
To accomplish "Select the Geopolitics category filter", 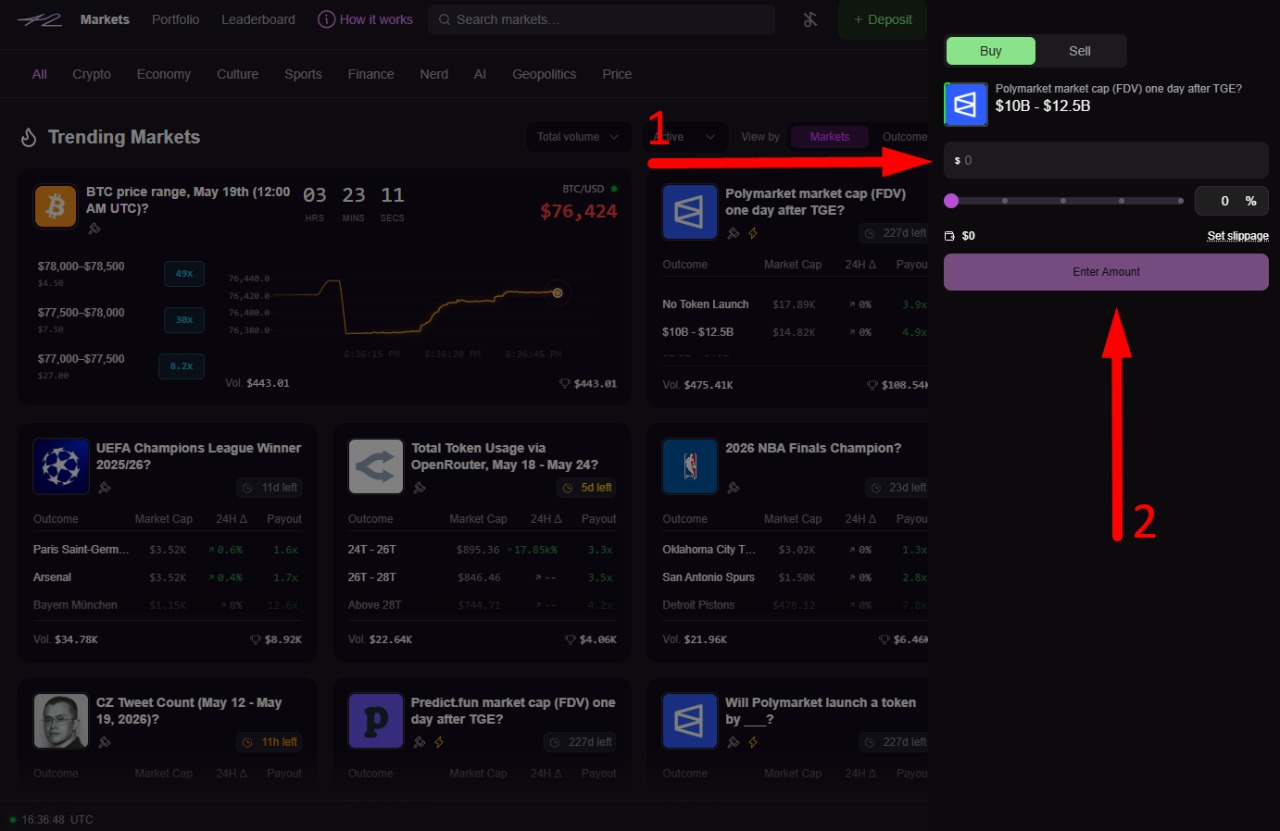I will pos(544,74).
